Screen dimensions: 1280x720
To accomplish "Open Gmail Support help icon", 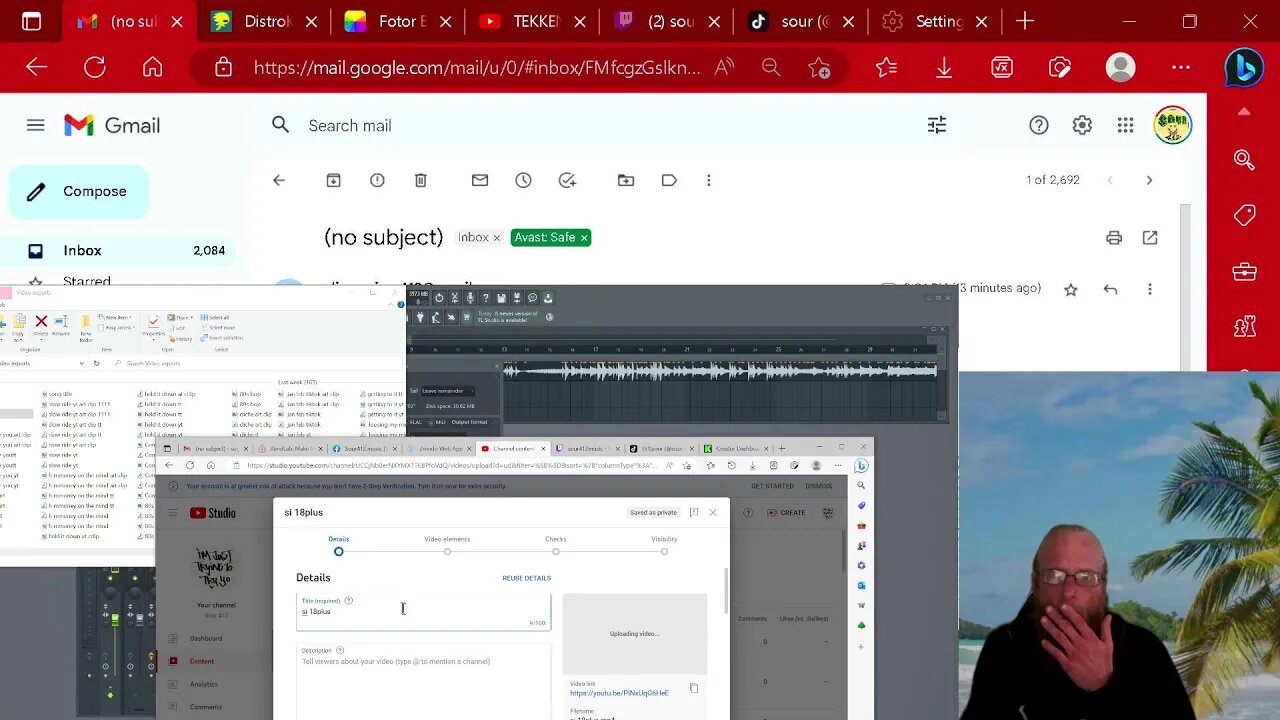I will click(x=1039, y=125).
